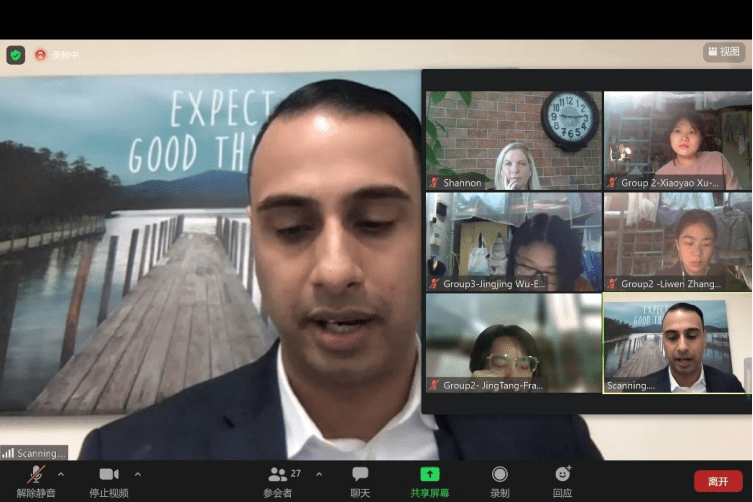Open the view layout menu (视图)
This screenshot has width=753, height=502.
[724, 52]
